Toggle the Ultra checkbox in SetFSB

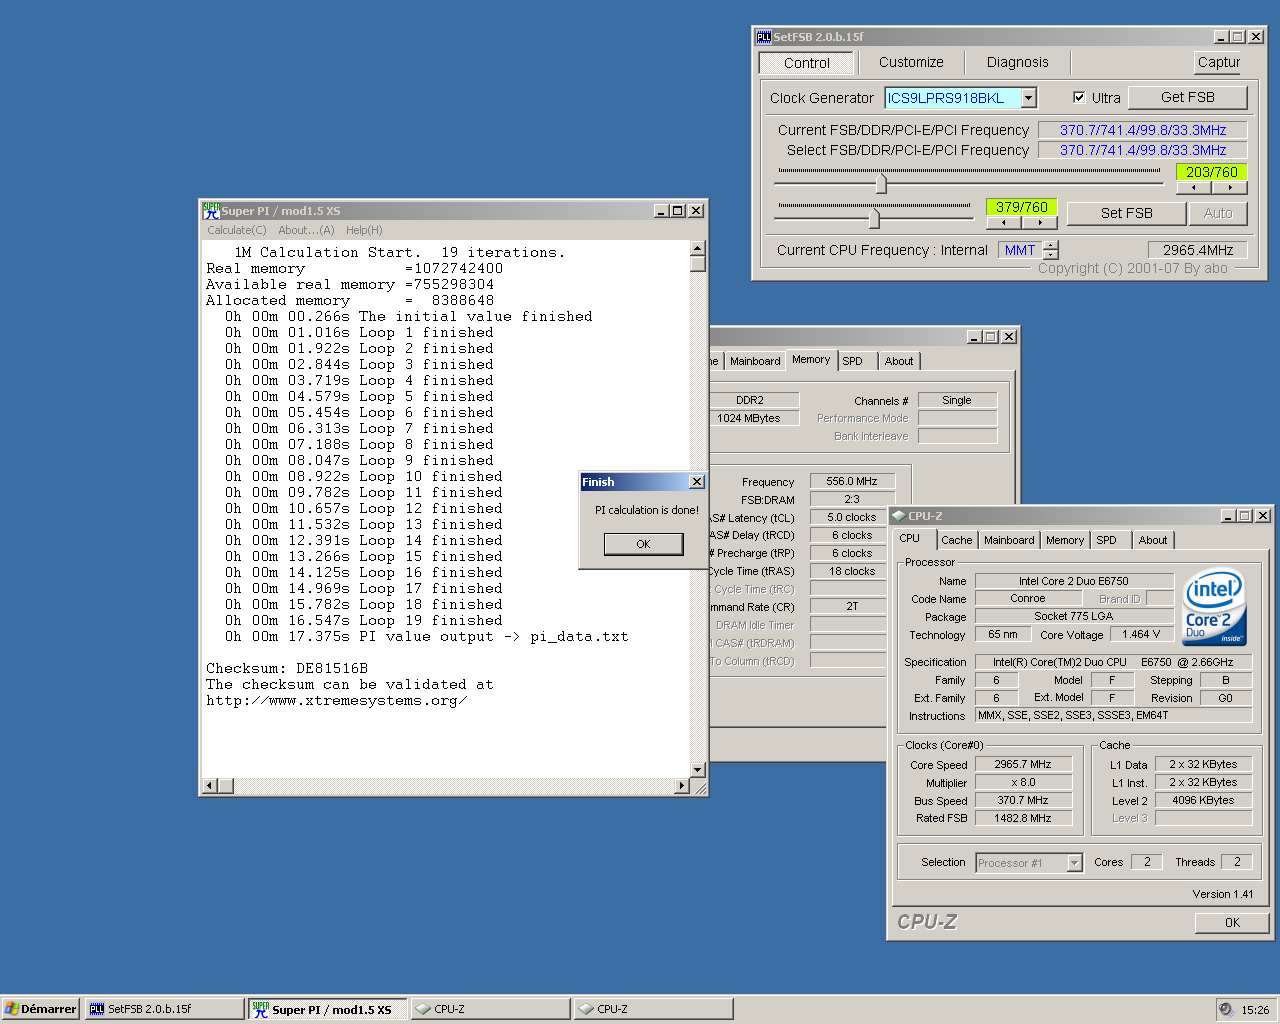click(x=1079, y=98)
